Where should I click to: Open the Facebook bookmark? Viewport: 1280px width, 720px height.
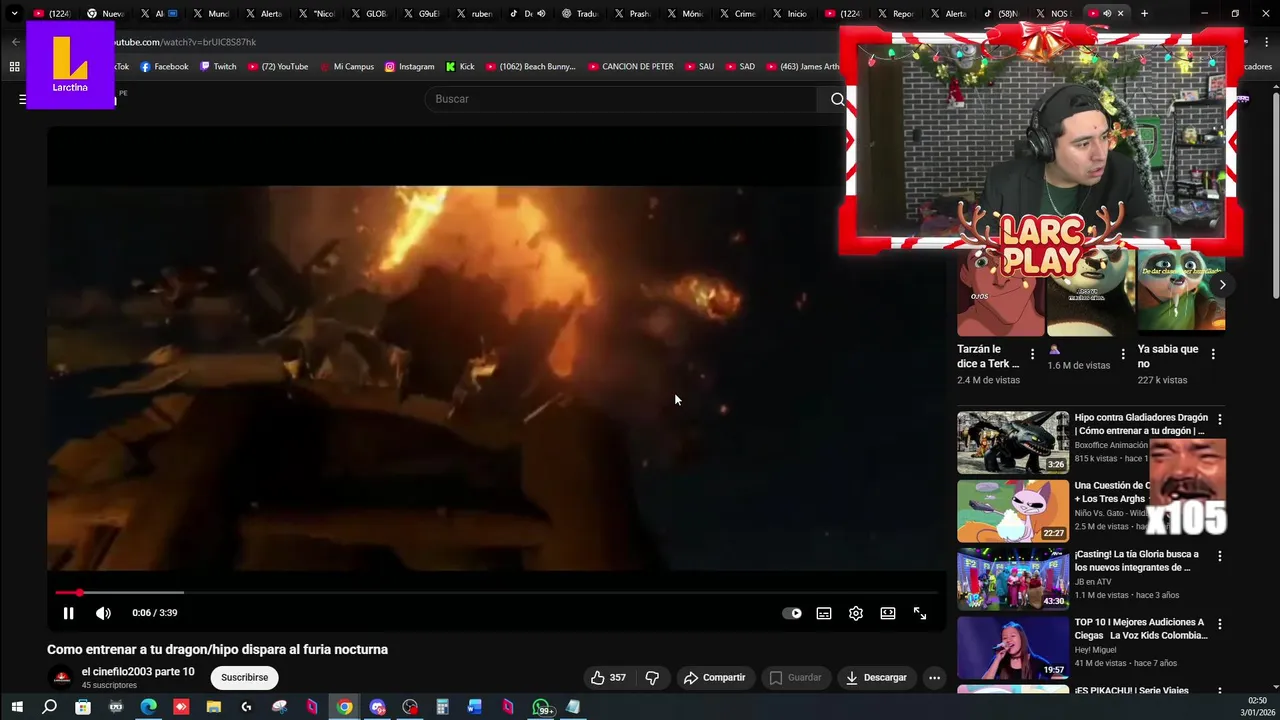tap(164, 67)
